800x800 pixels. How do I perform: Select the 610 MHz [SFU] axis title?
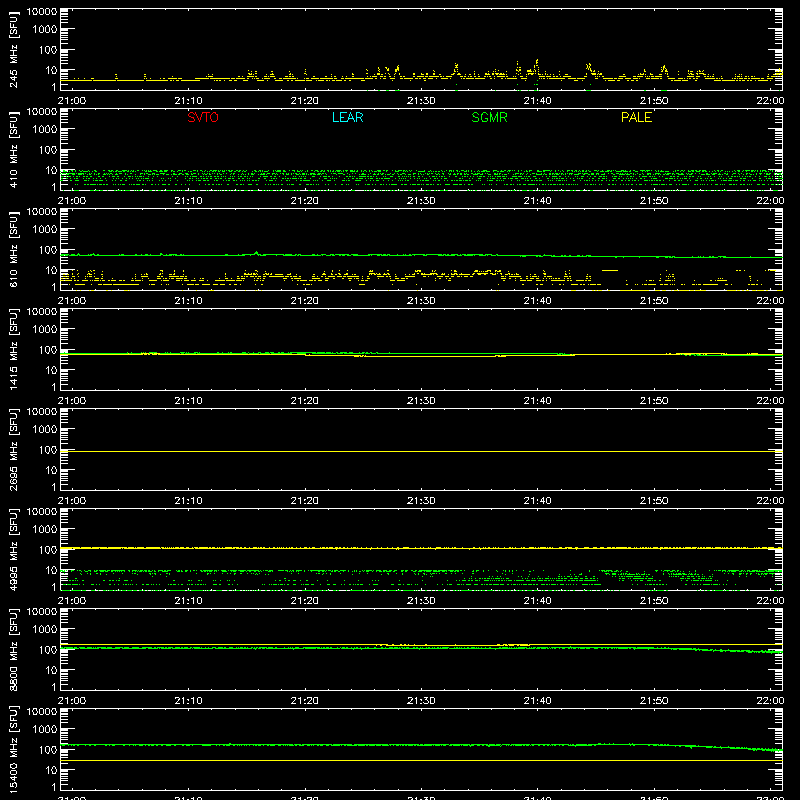pyautogui.click(x=14, y=250)
